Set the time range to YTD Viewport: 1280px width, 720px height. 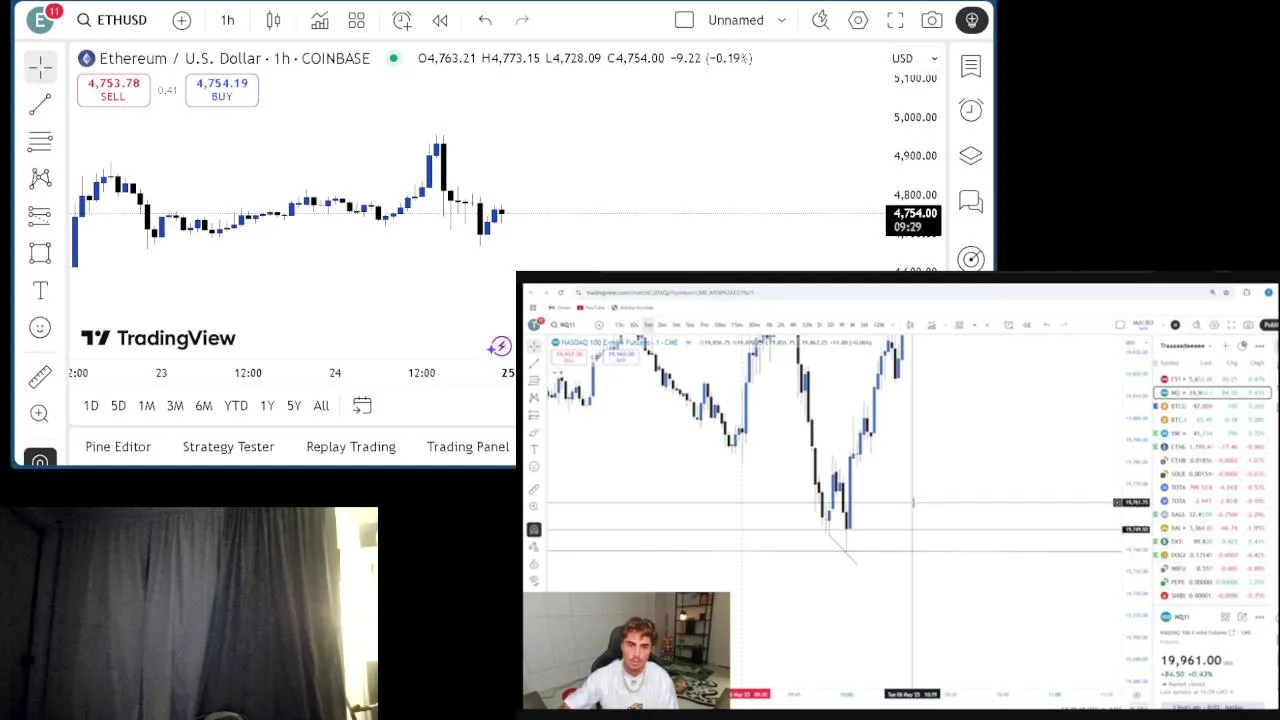click(x=236, y=405)
